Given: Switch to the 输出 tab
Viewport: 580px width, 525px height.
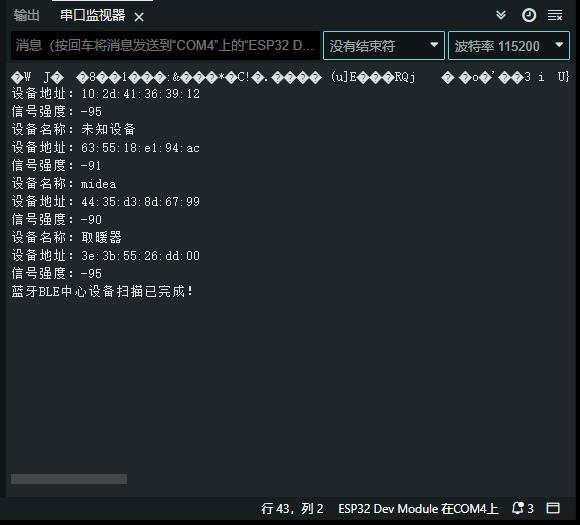Looking at the screenshot, I should coord(27,16).
